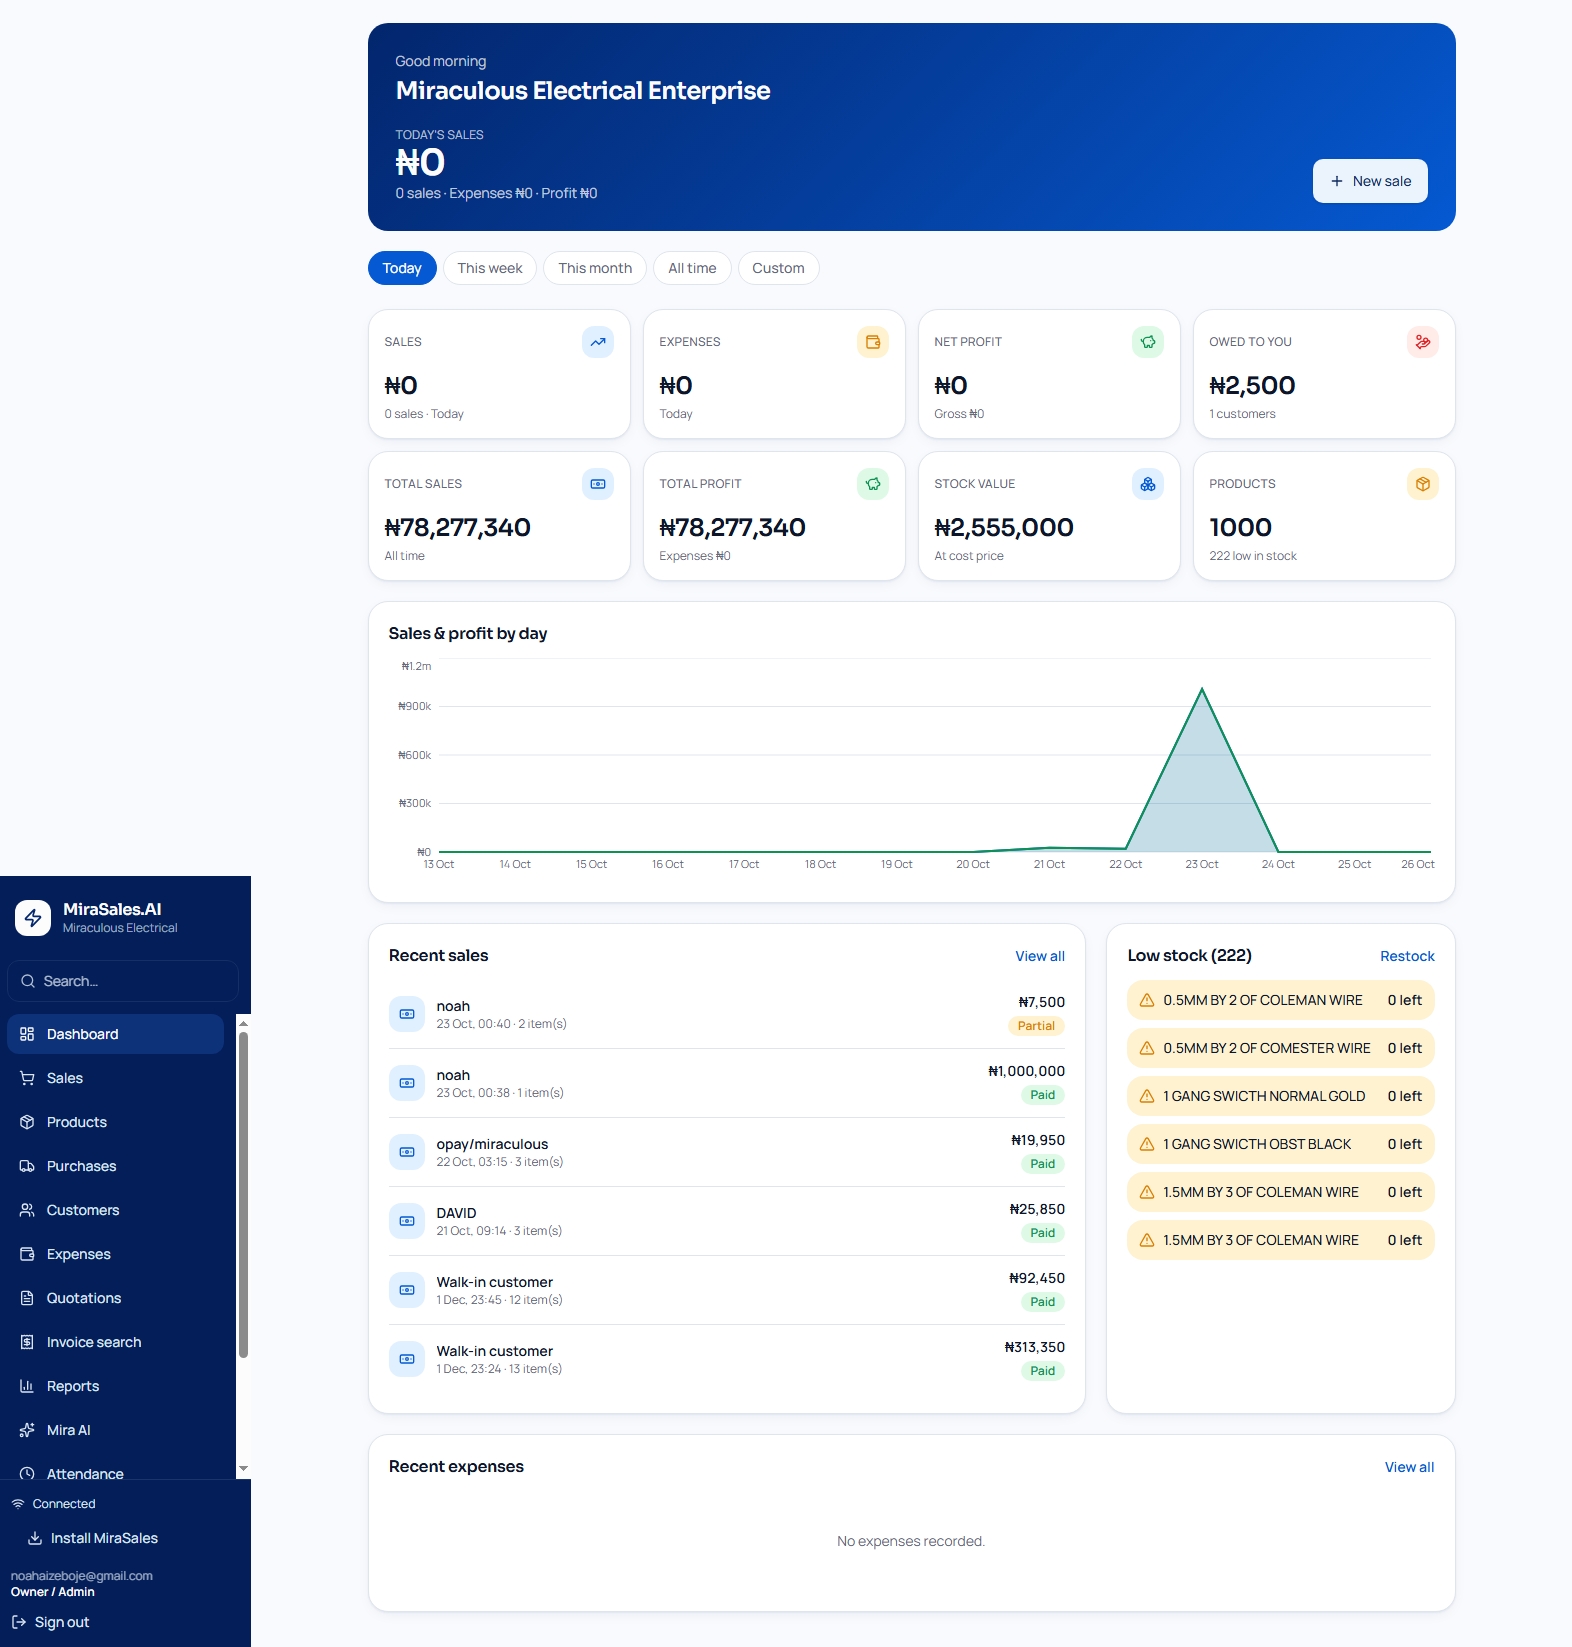Screen dimensions: 1572x1647
Task: Click the sale icon beside opay/miraculous sale
Action: [407, 1152]
